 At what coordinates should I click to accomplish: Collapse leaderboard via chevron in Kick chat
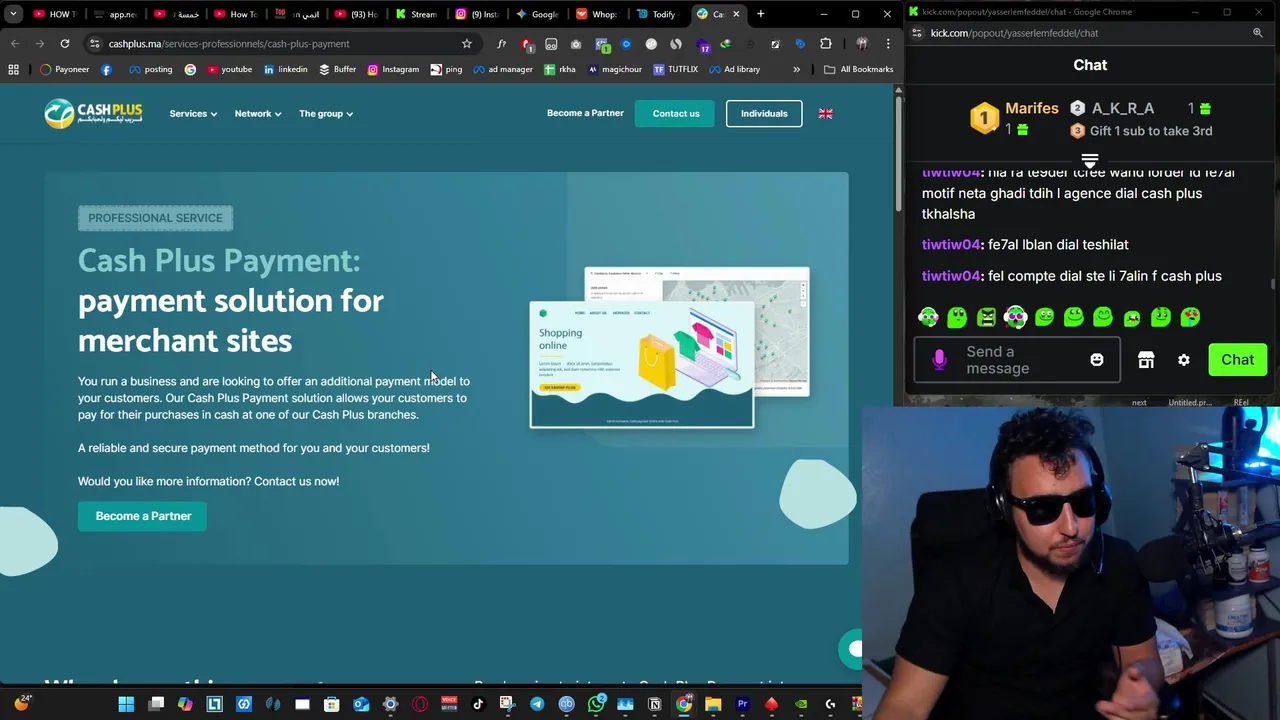tap(1090, 160)
